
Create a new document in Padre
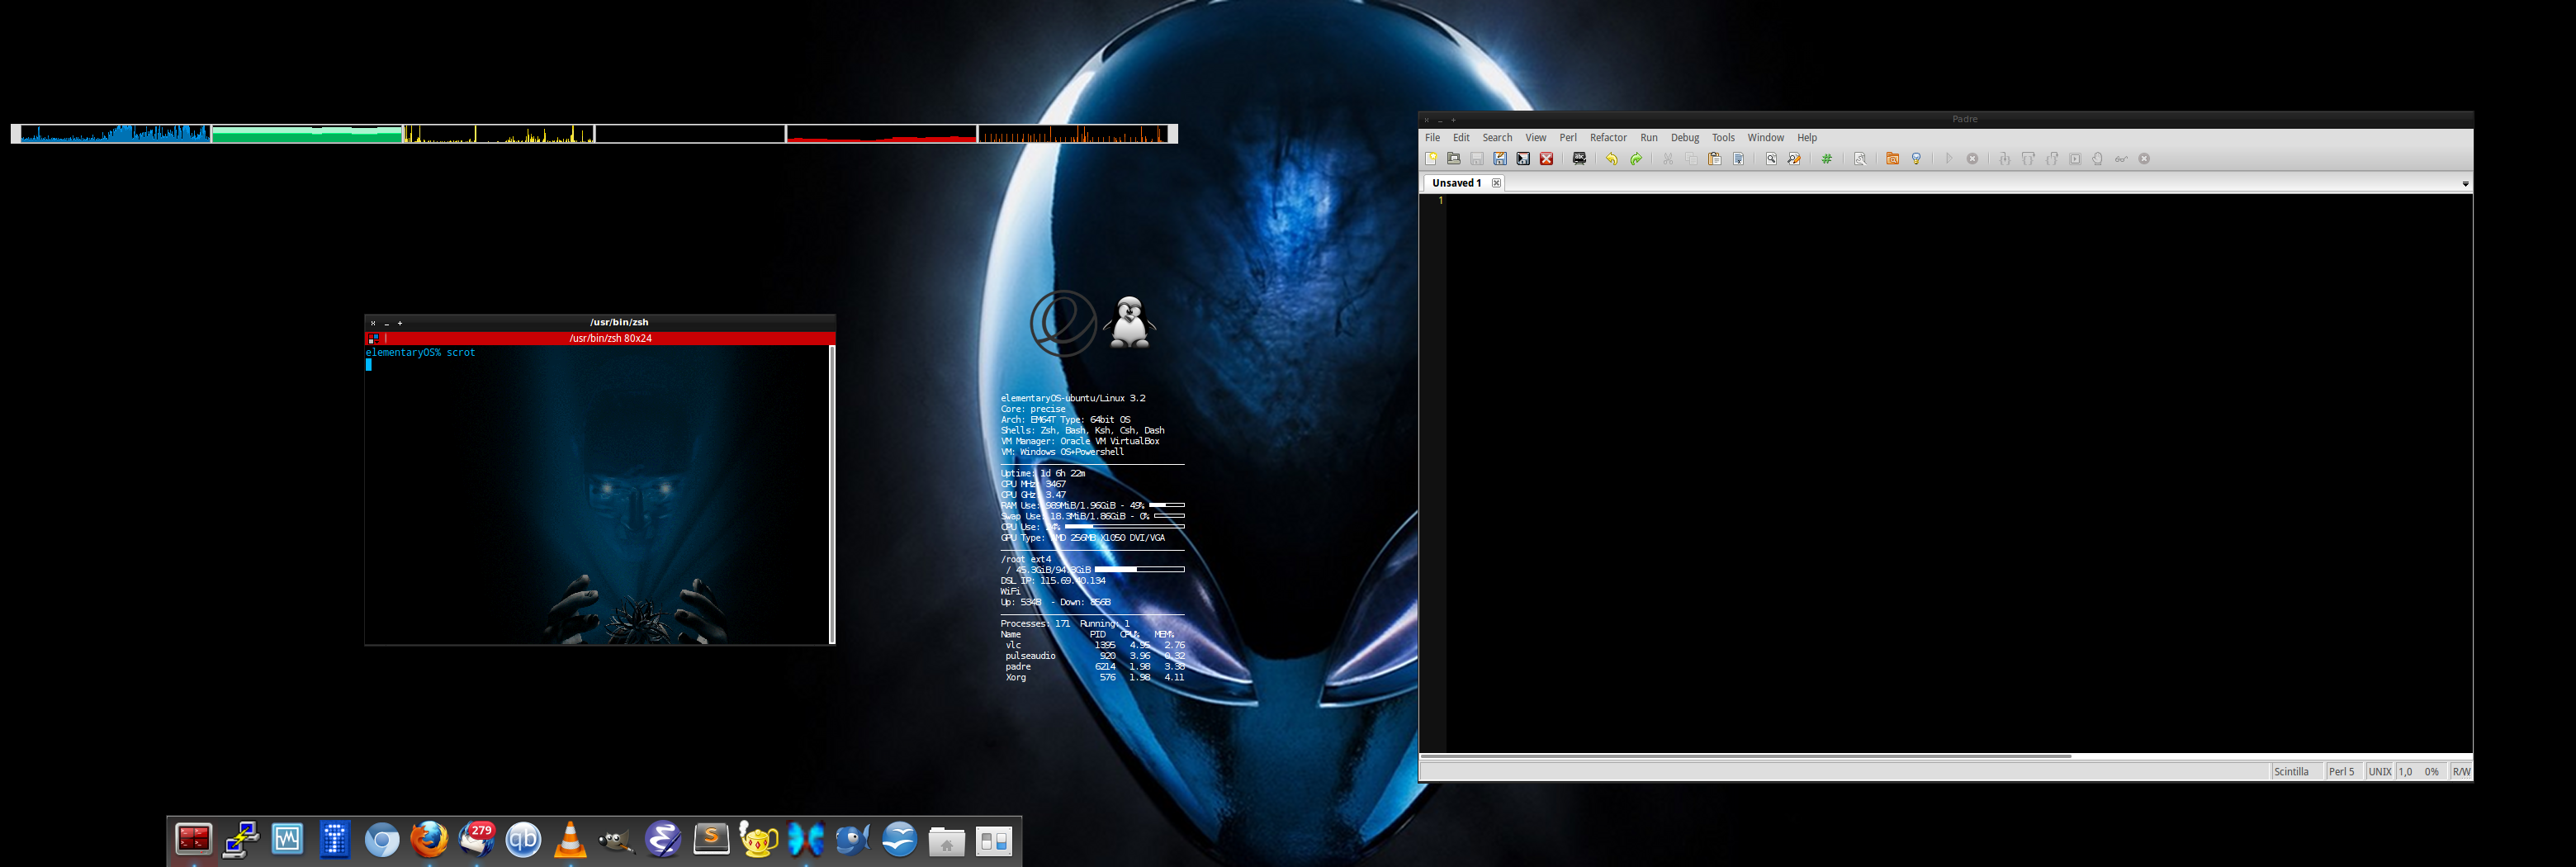[x=1431, y=159]
